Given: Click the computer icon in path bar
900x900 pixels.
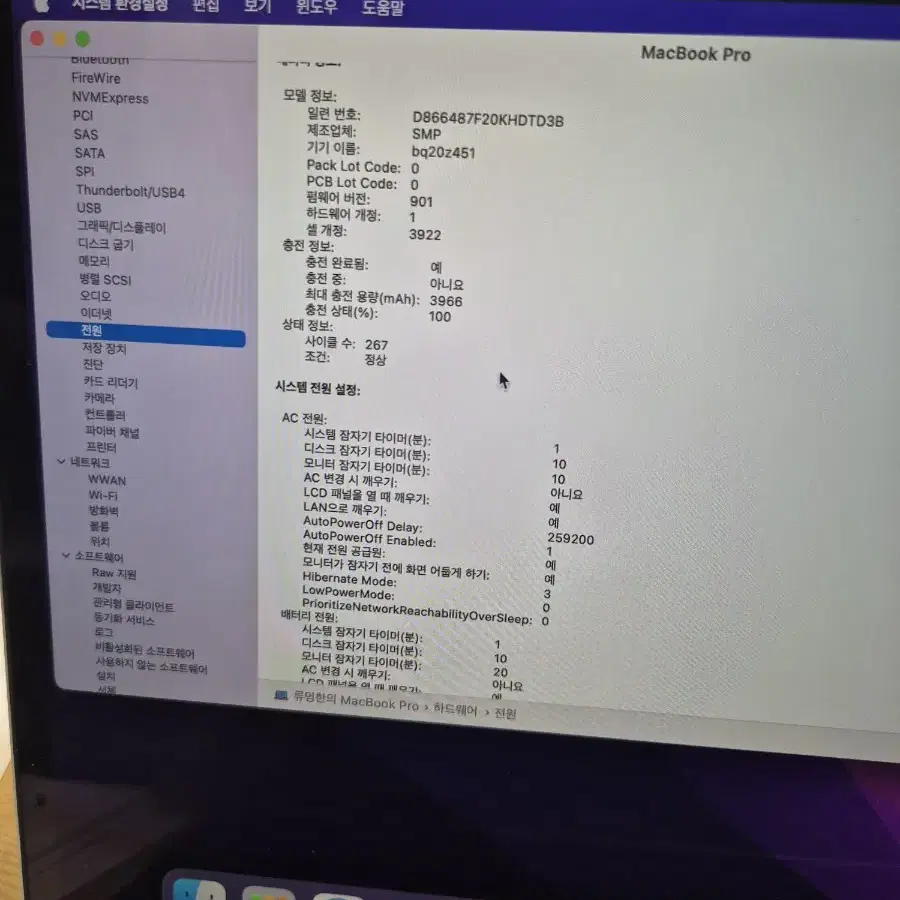Looking at the screenshot, I should point(281,696).
